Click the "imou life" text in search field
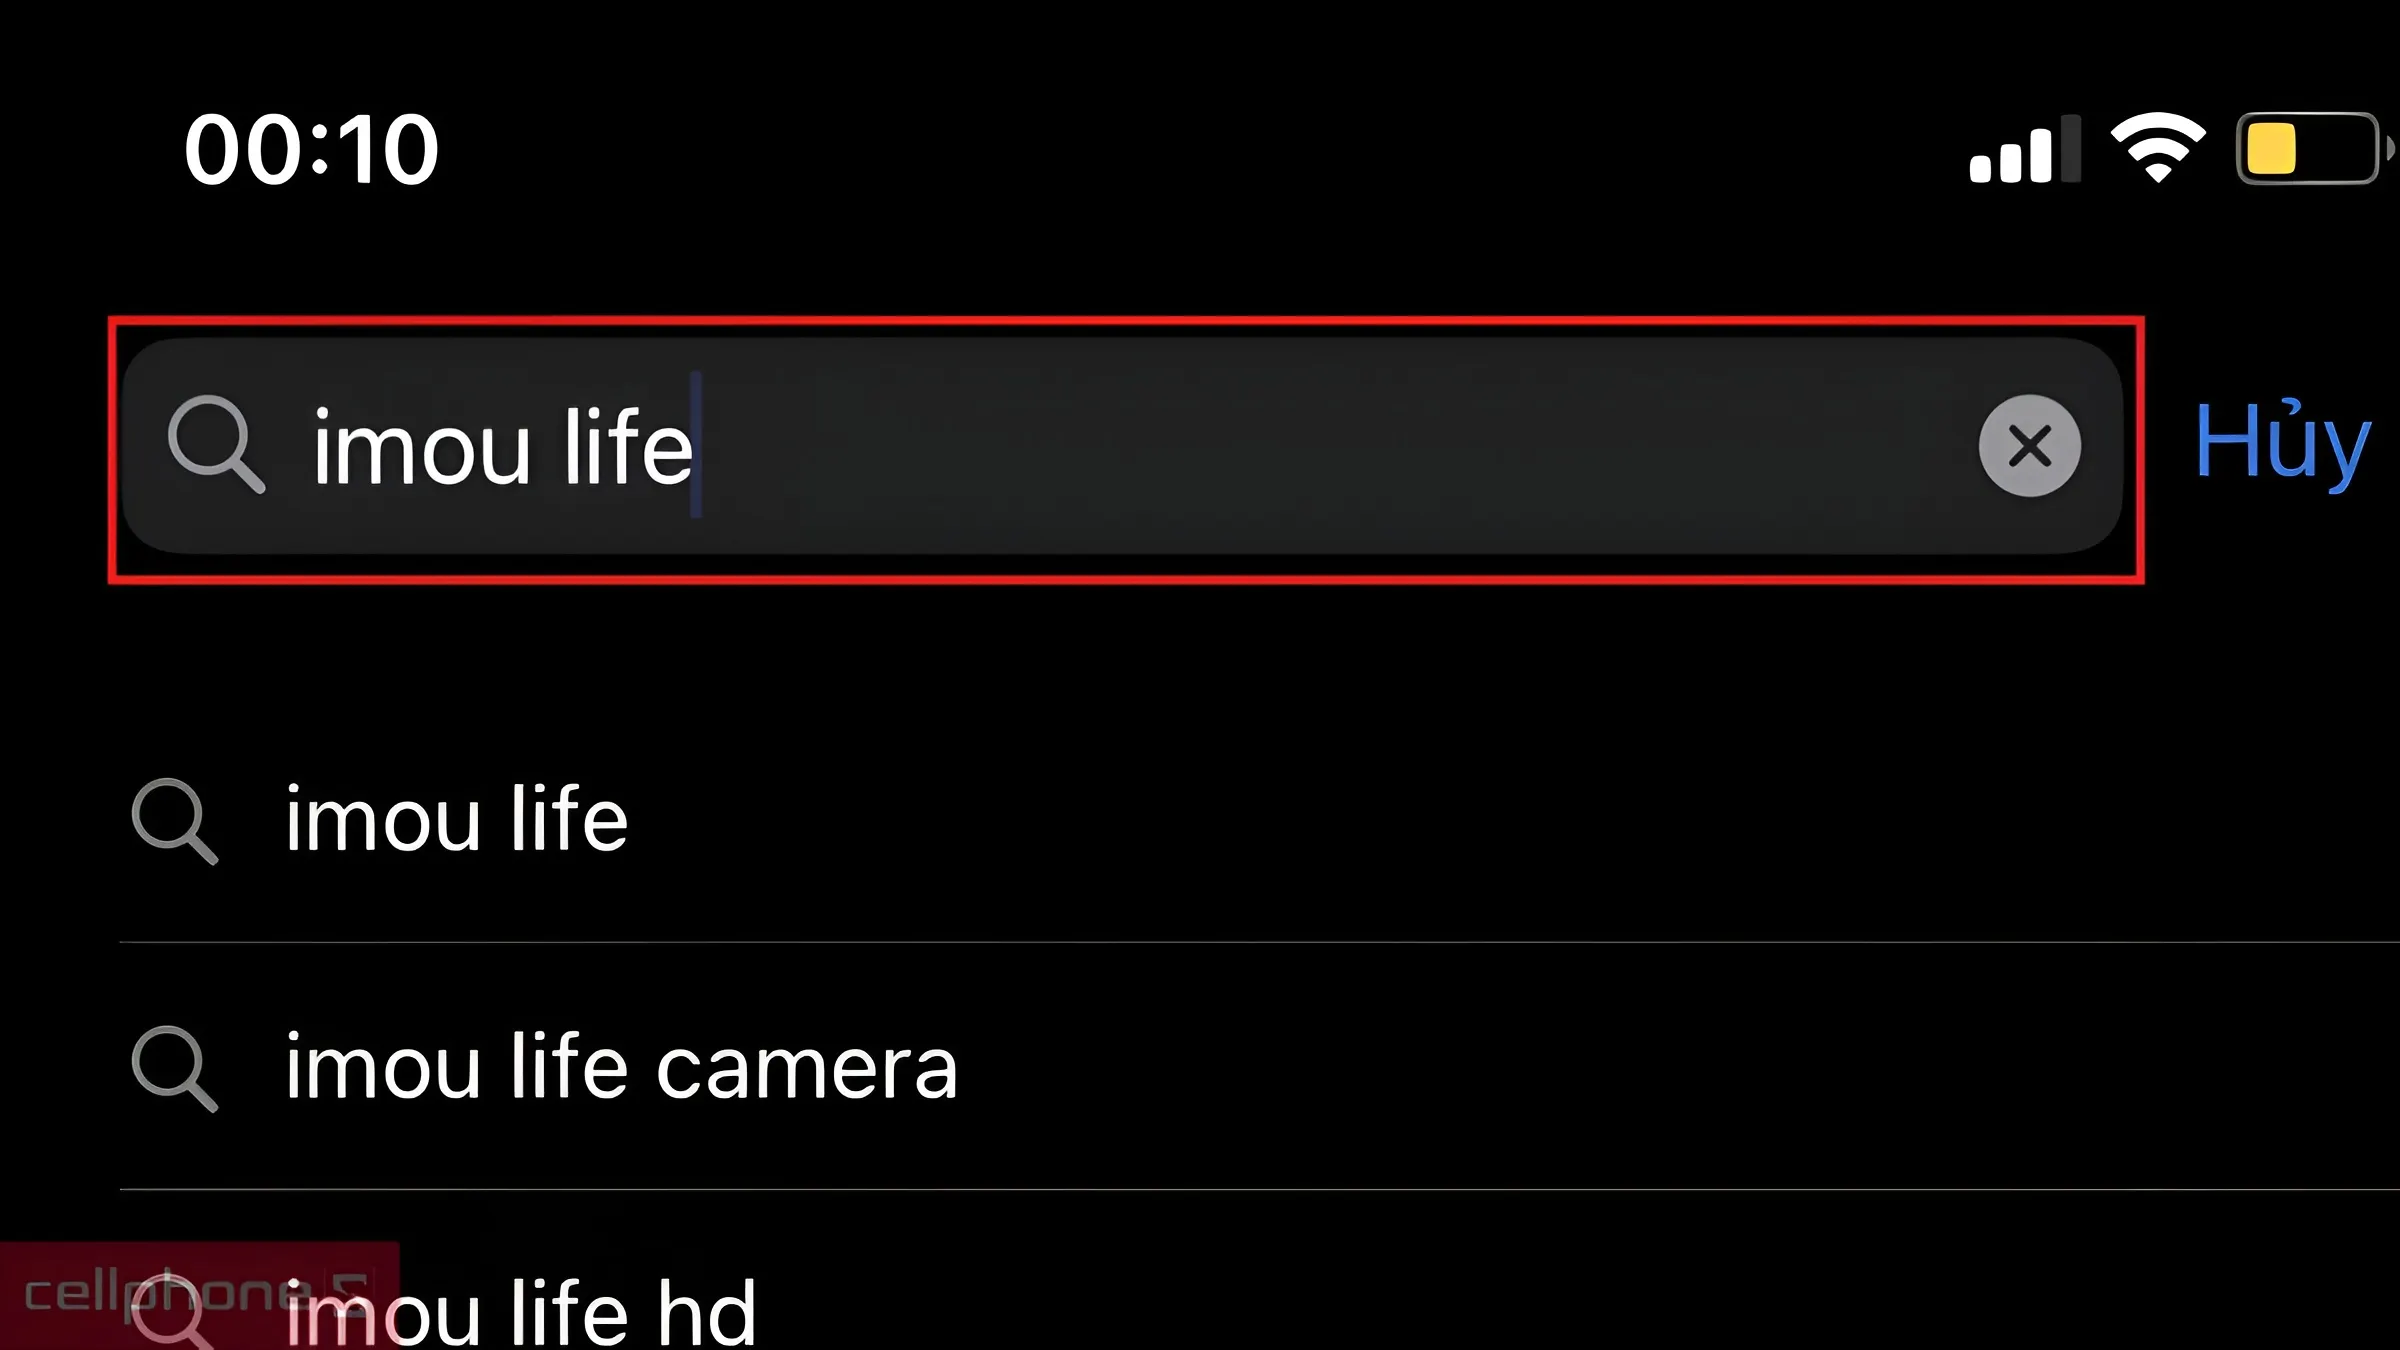This screenshot has height=1350, width=2400. coord(503,447)
